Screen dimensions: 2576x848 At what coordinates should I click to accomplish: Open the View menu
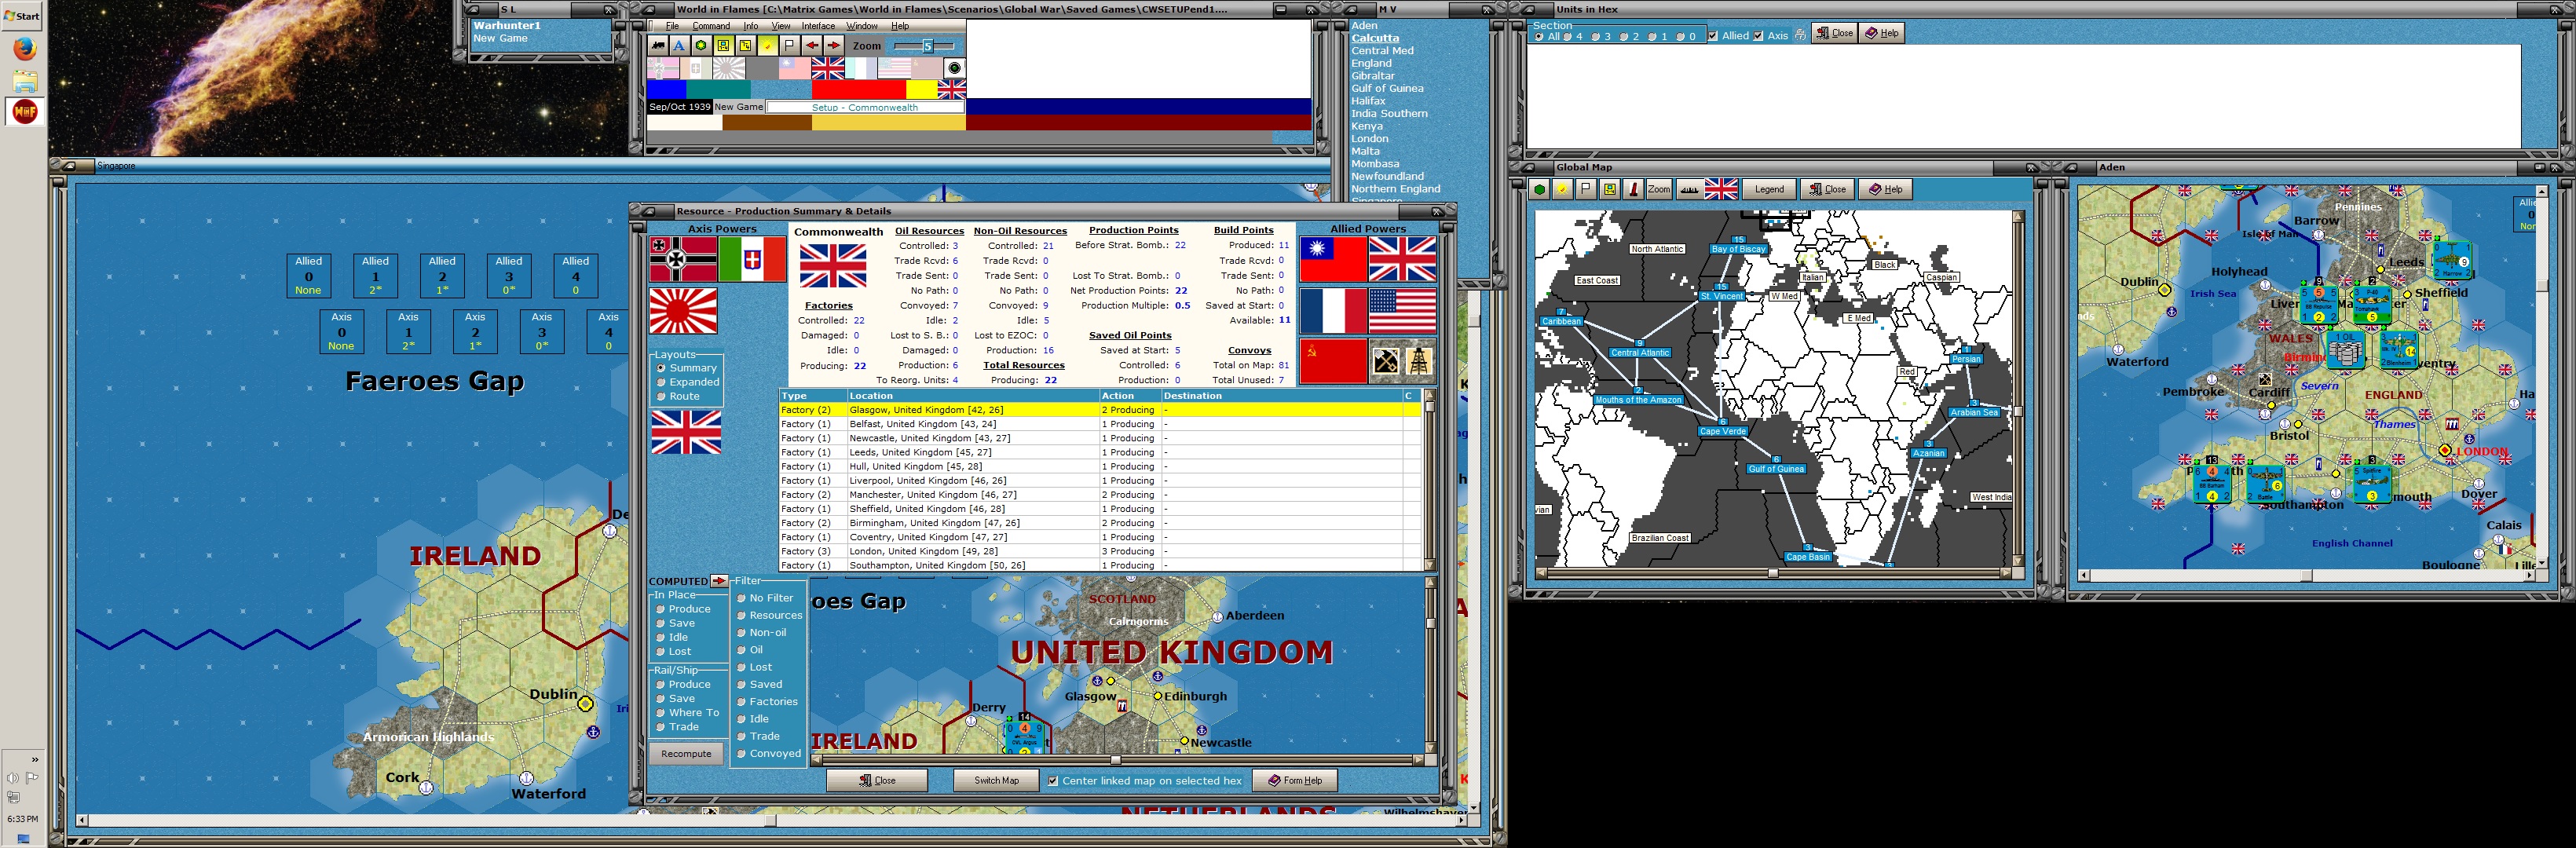click(781, 26)
